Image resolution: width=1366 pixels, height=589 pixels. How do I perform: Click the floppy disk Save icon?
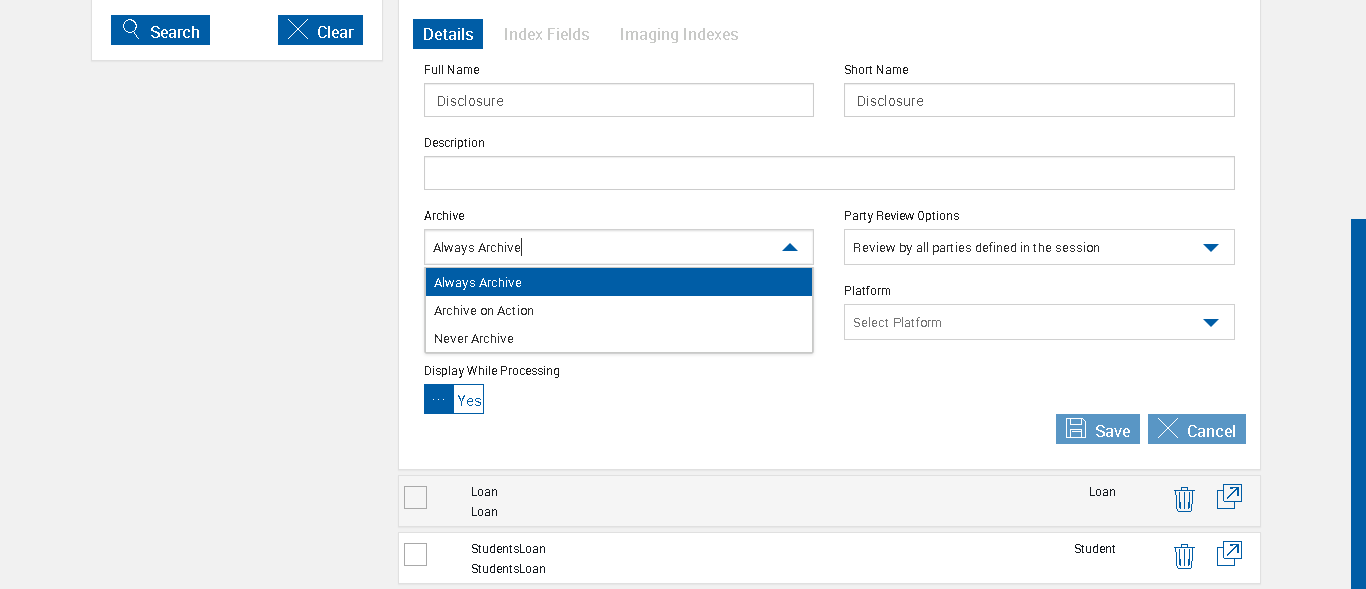[1076, 429]
